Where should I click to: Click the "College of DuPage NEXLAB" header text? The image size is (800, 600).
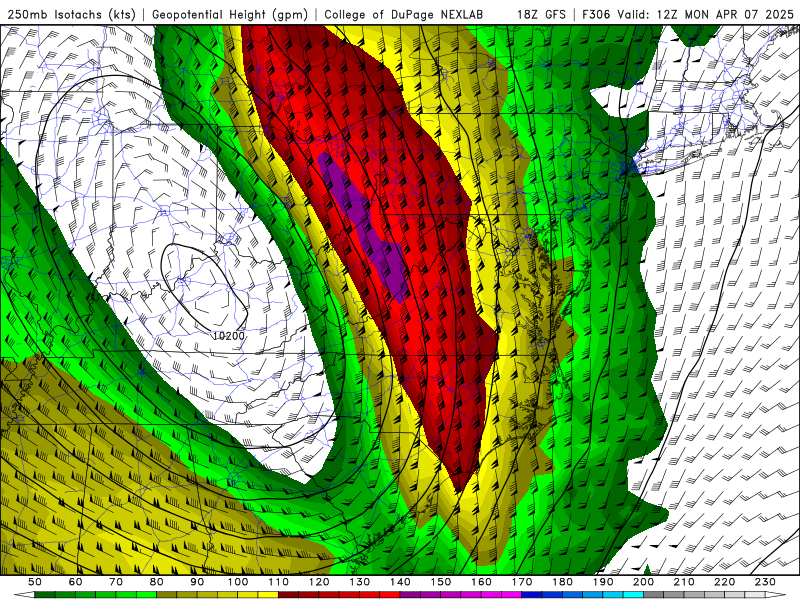click(x=404, y=14)
